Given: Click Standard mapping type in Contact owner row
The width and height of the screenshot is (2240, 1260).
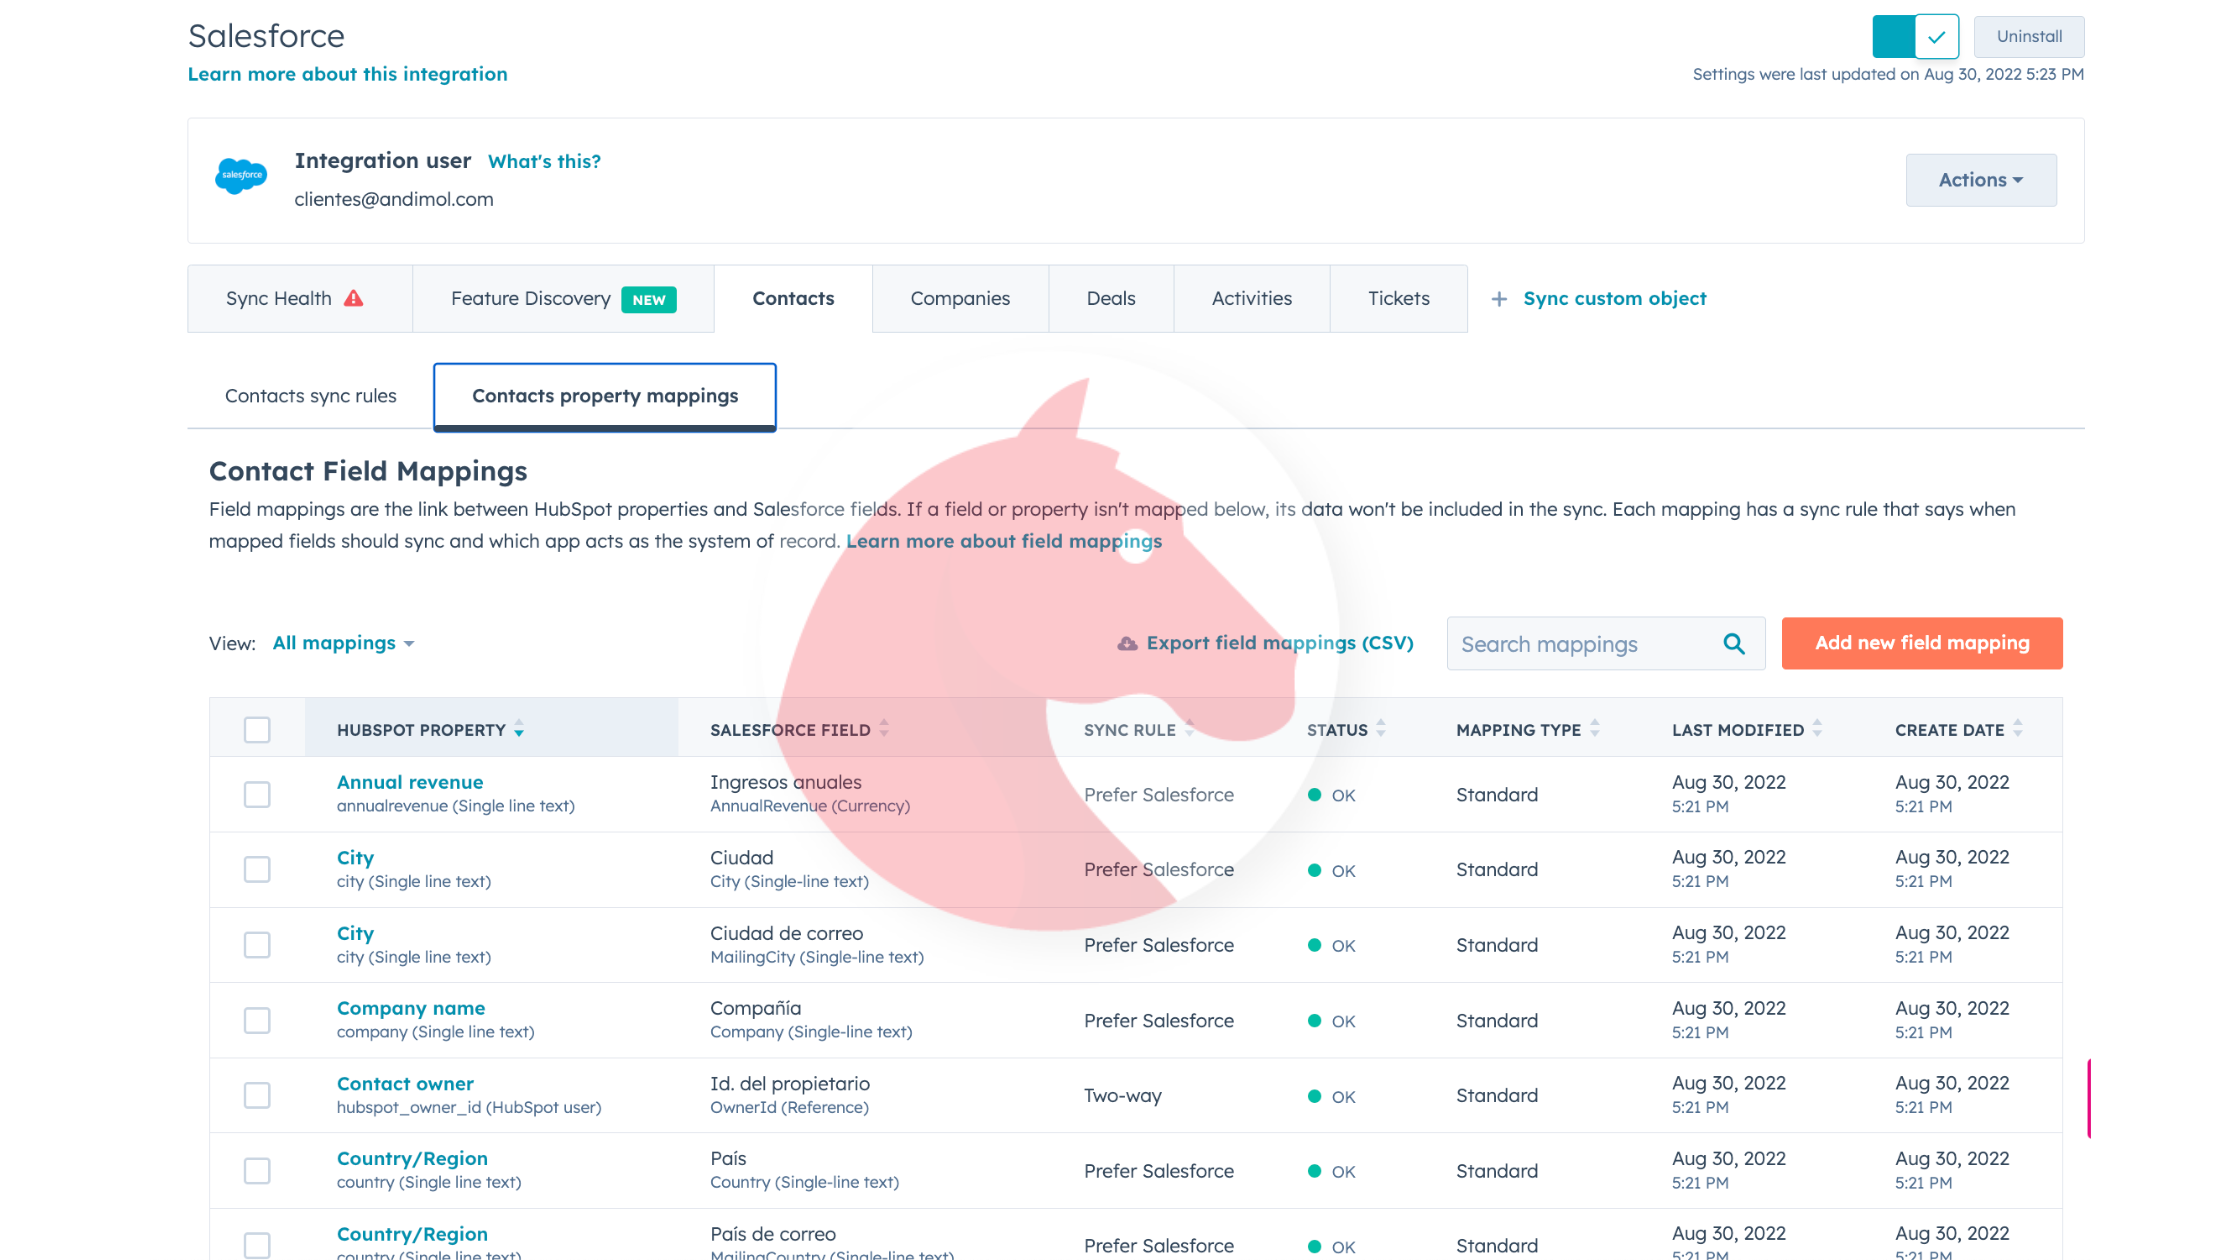Looking at the screenshot, I should click(1497, 1096).
